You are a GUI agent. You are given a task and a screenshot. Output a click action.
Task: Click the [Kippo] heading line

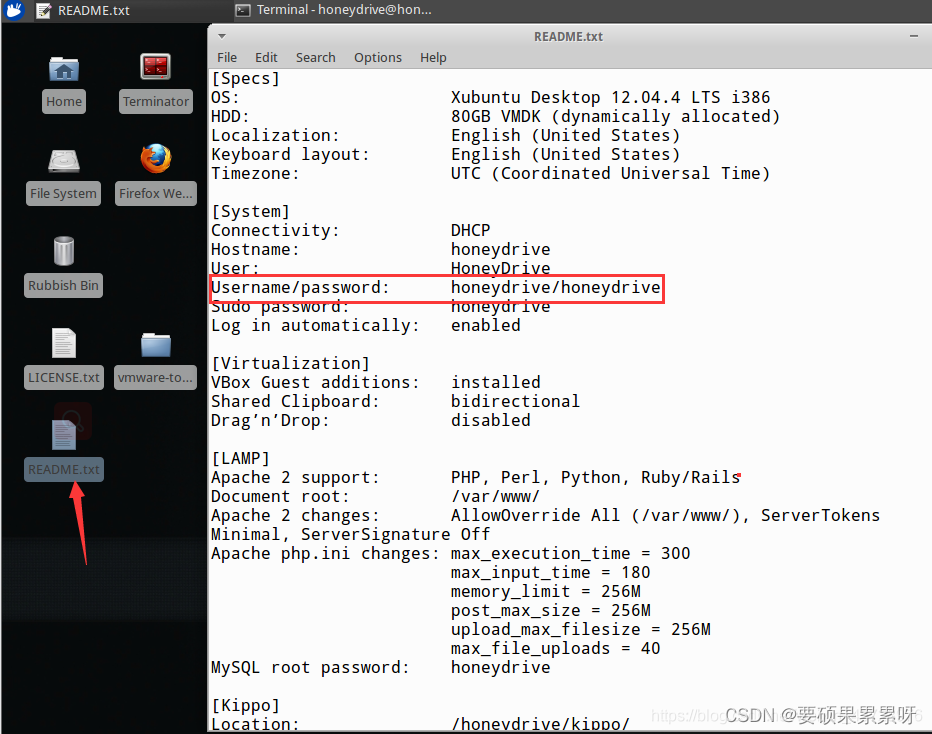click(245, 706)
